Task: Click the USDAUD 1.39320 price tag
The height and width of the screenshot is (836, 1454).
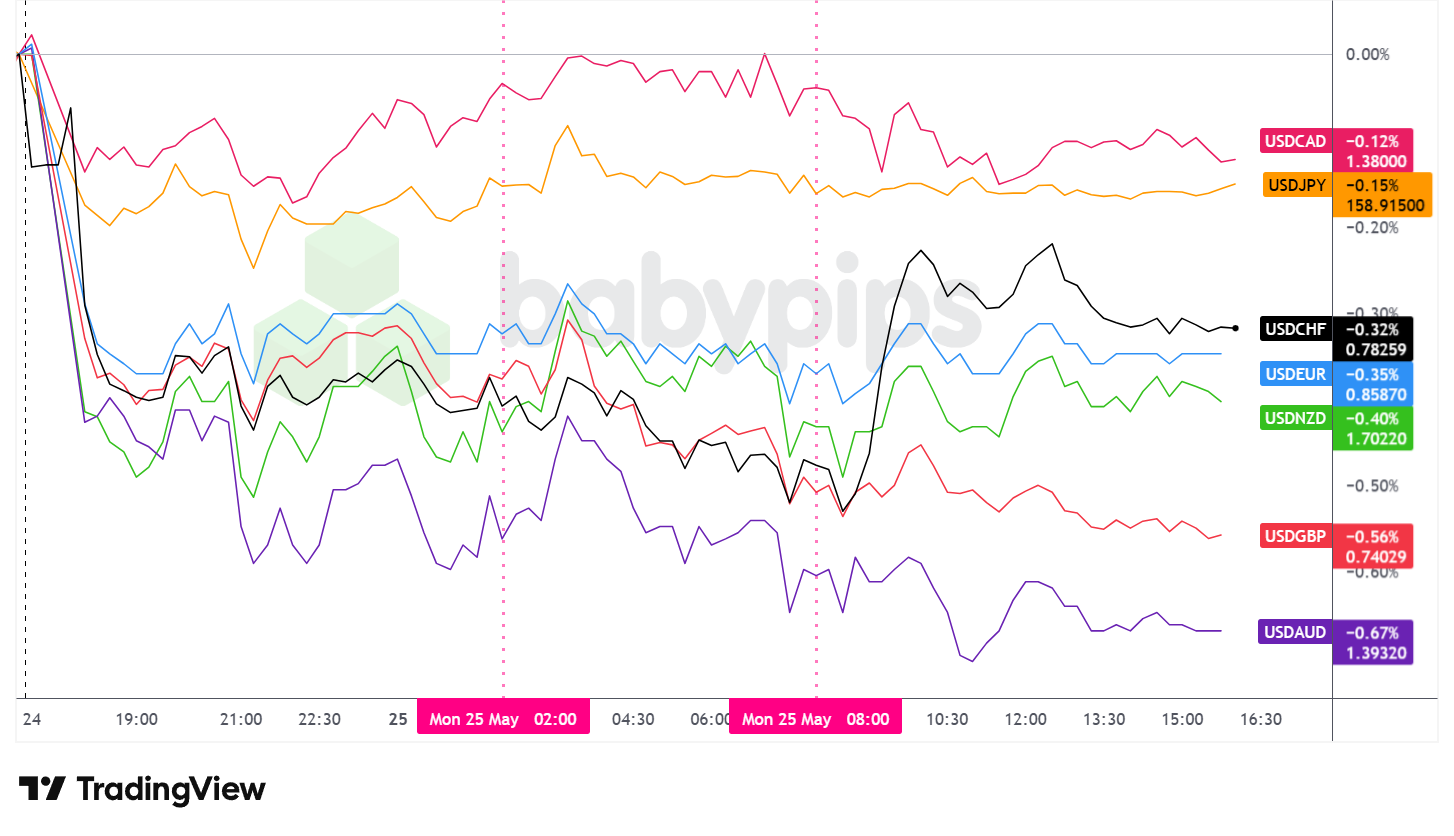Action: (x=1373, y=654)
